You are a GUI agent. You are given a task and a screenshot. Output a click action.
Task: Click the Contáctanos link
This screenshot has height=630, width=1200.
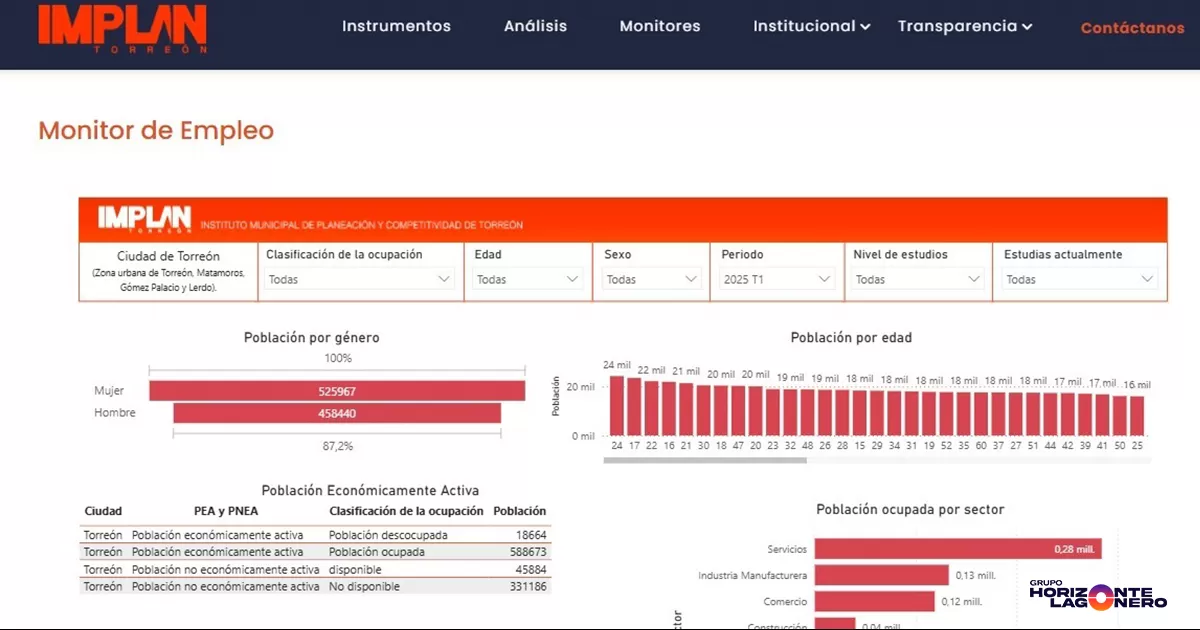pos(1132,28)
